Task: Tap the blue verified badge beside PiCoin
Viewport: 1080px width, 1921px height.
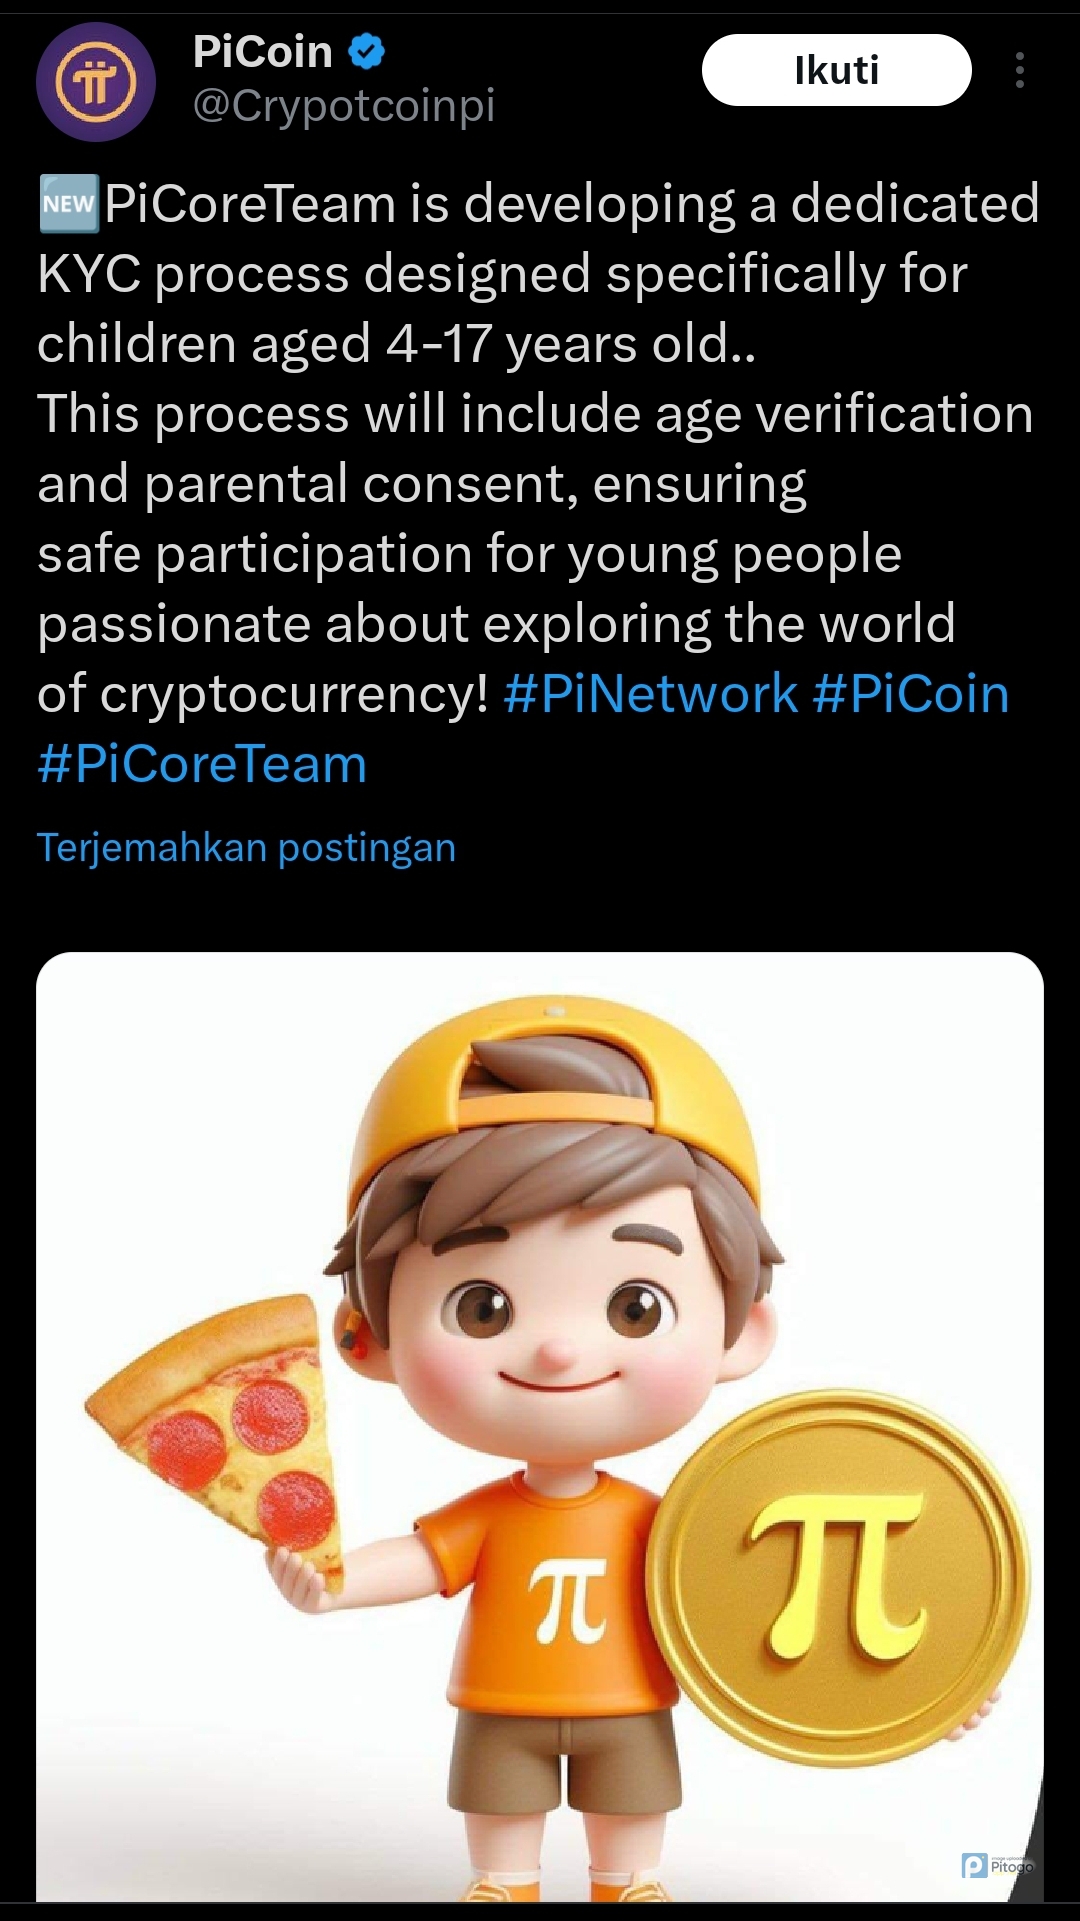Action: [366, 51]
